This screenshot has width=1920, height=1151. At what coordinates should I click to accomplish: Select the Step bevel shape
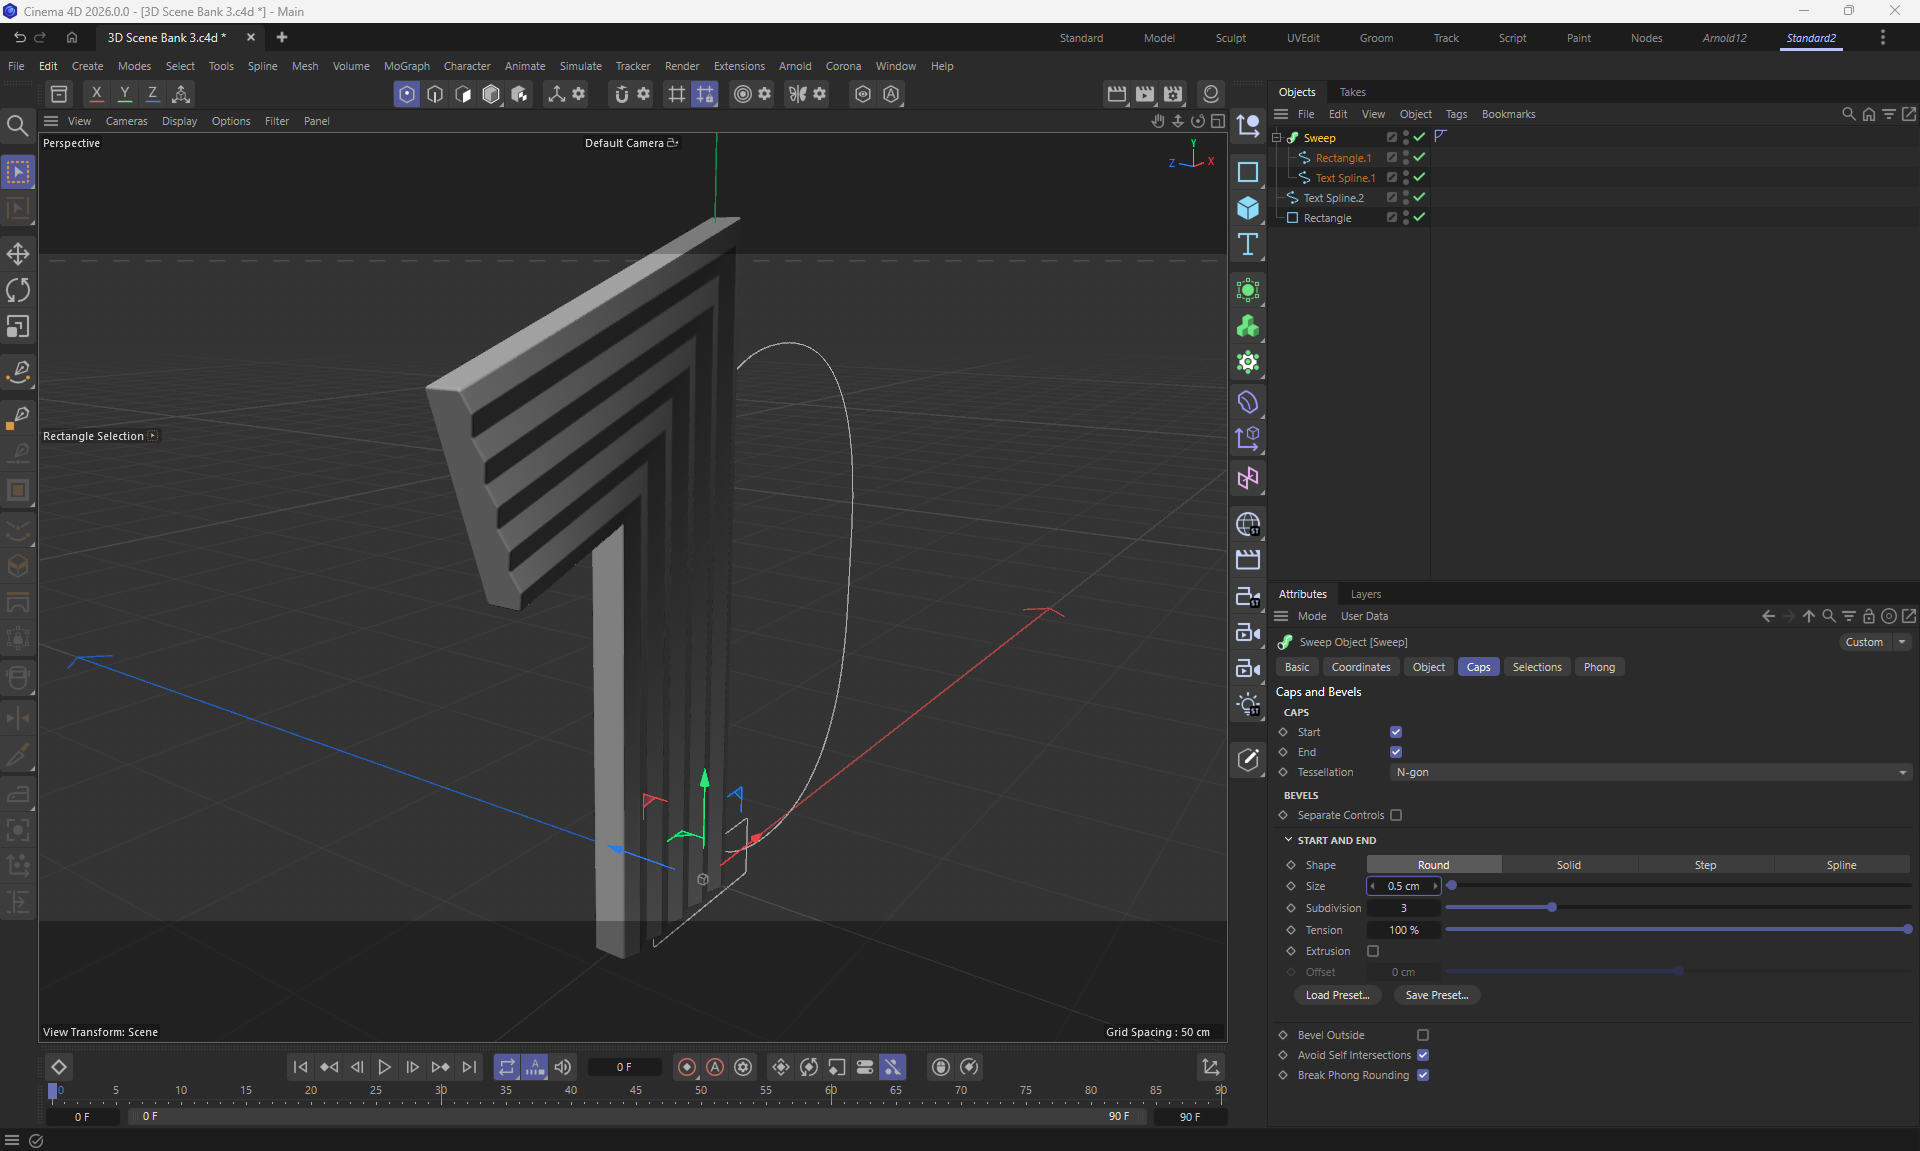tap(1705, 865)
